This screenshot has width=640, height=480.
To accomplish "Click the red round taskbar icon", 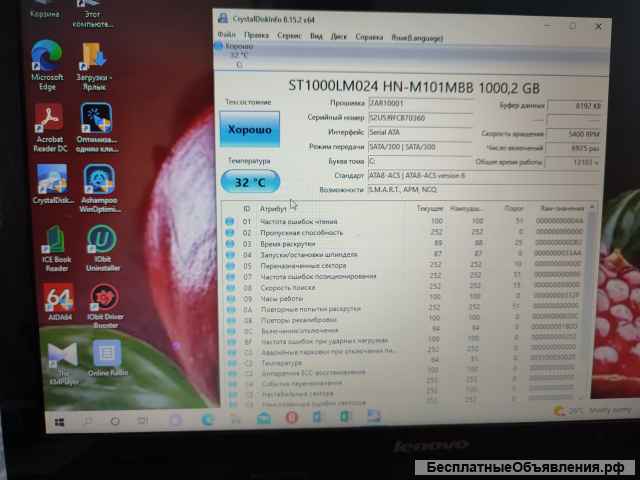I will pos(291,417).
